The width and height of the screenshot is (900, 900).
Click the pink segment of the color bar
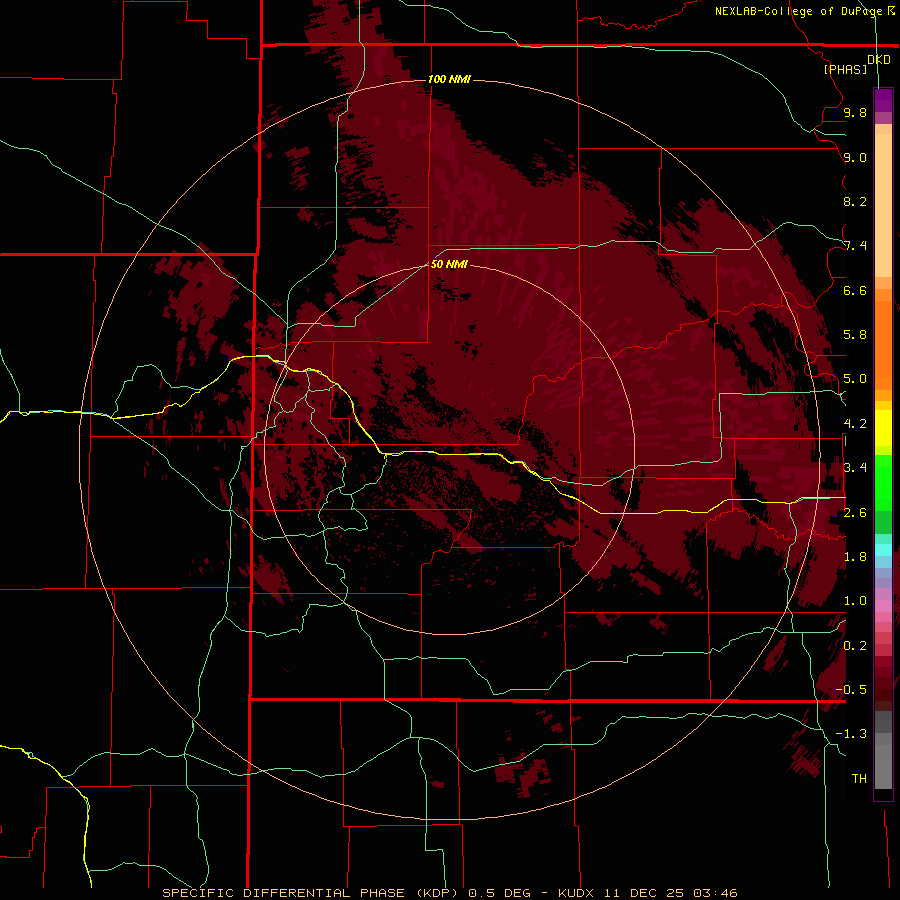pos(883,605)
